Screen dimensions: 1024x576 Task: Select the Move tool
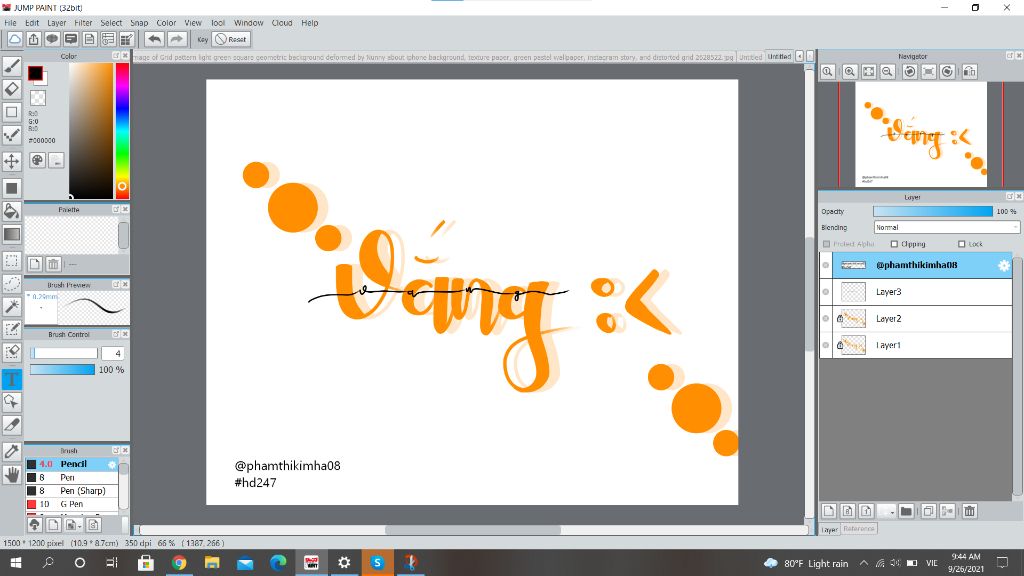[x=12, y=161]
